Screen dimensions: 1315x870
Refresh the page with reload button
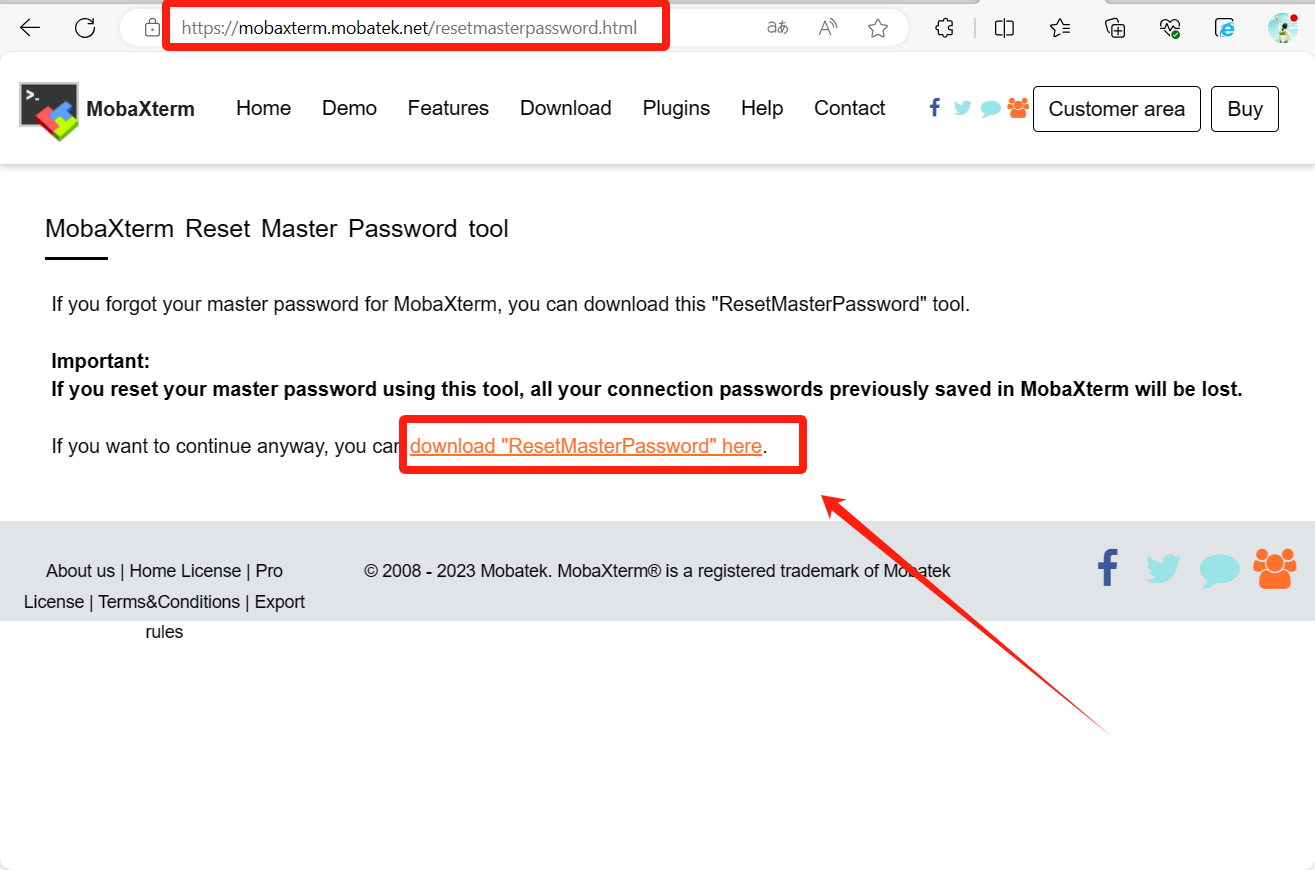85,28
